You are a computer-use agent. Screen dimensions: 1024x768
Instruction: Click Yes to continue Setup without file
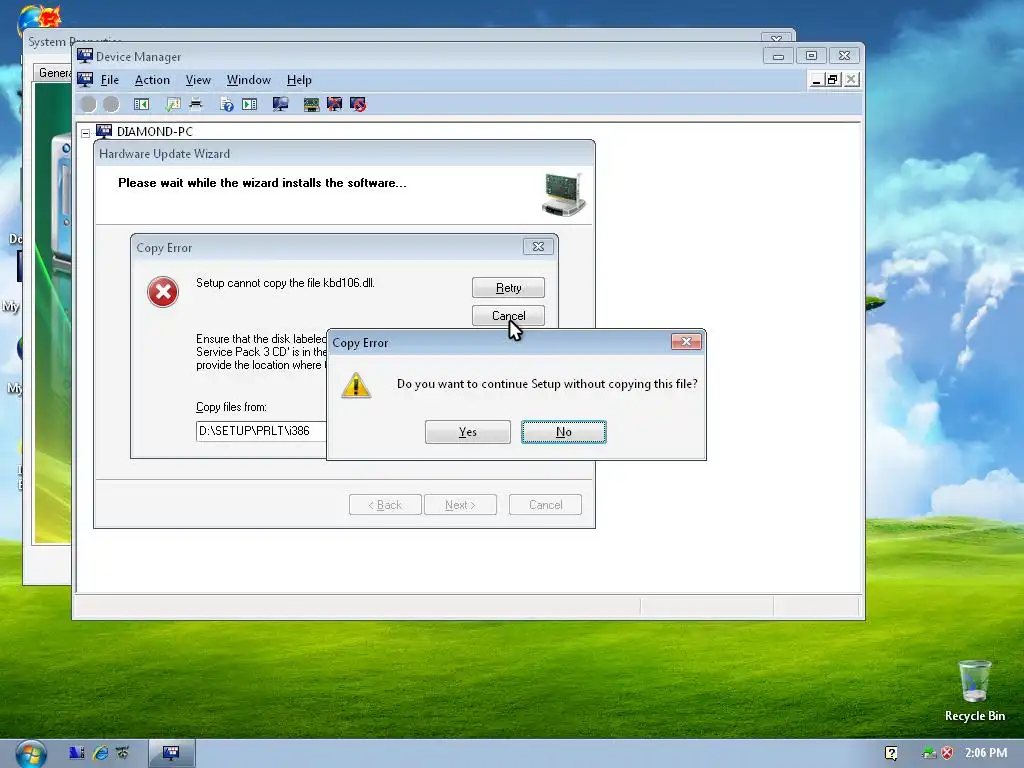(468, 432)
